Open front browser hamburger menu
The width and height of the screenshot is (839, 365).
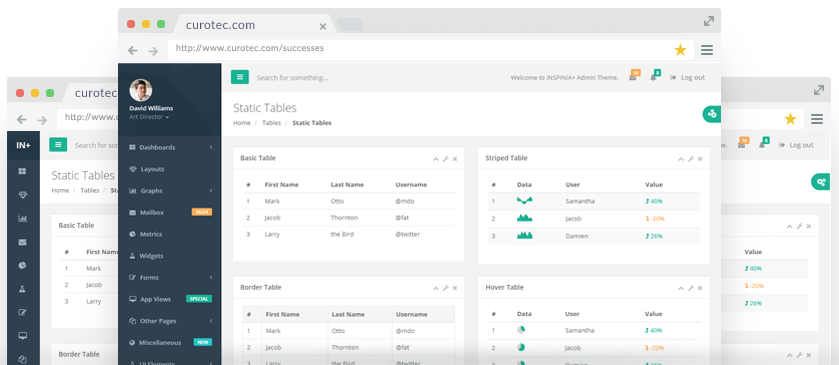(x=707, y=50)
